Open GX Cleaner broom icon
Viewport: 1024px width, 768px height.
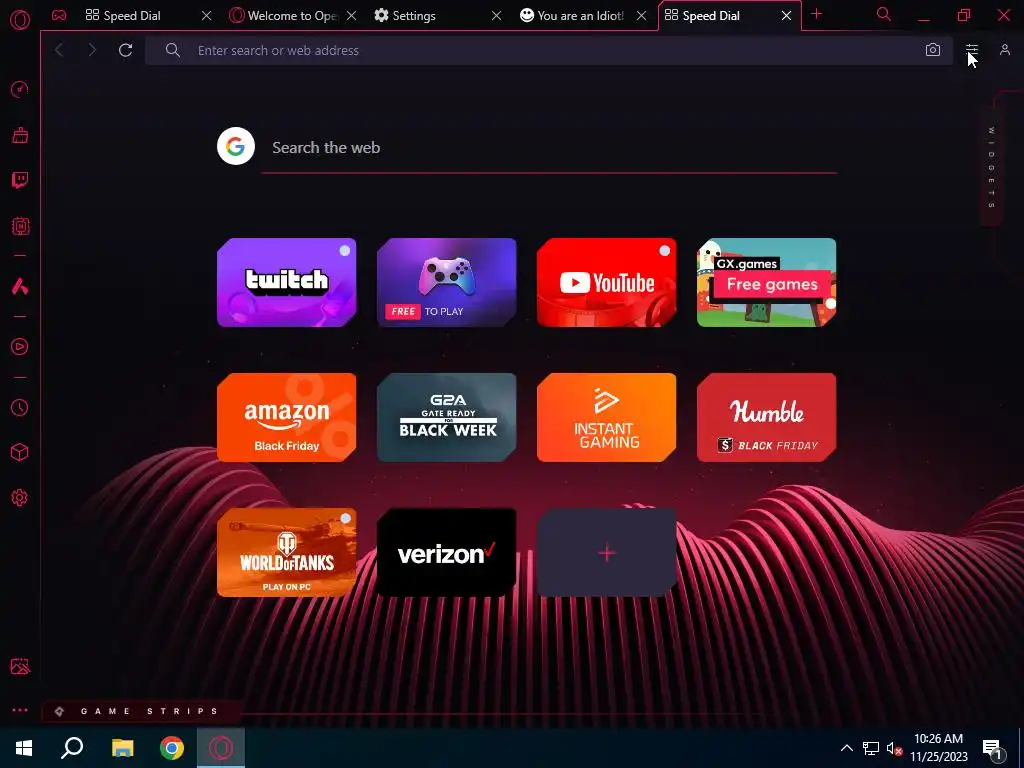(x=20, y=135)
